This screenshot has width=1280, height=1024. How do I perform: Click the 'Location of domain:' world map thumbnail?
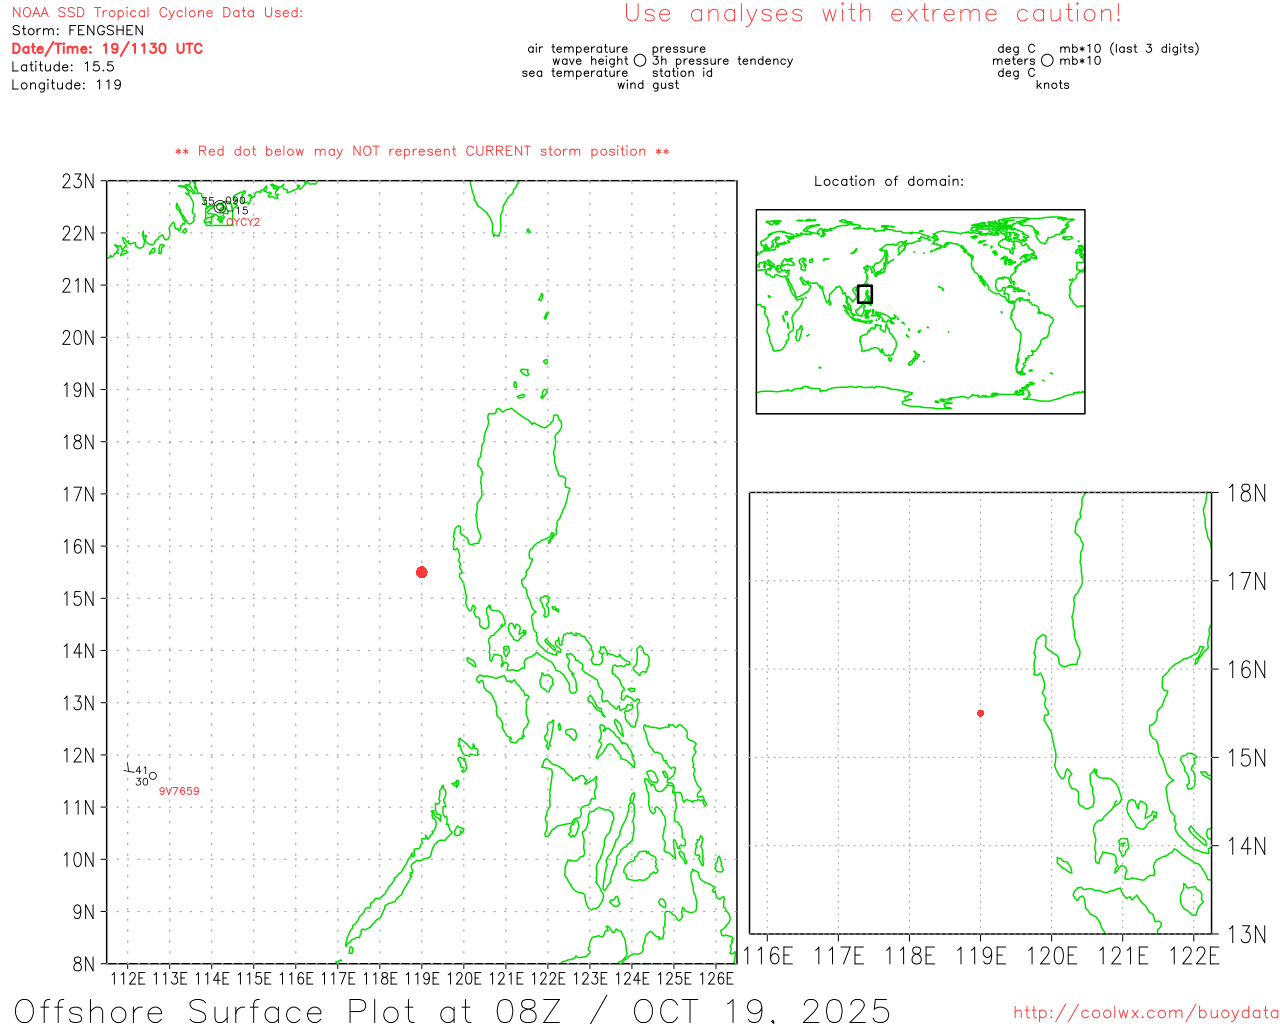920,311
